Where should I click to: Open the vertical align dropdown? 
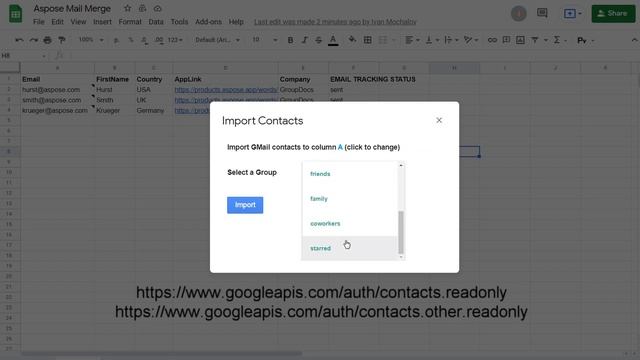click(x=432, y=40)
